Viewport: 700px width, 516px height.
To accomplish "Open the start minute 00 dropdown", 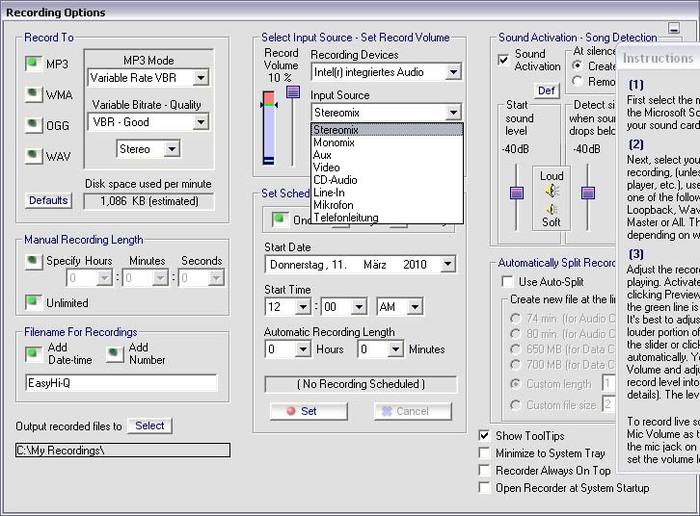I will point(344,307).
